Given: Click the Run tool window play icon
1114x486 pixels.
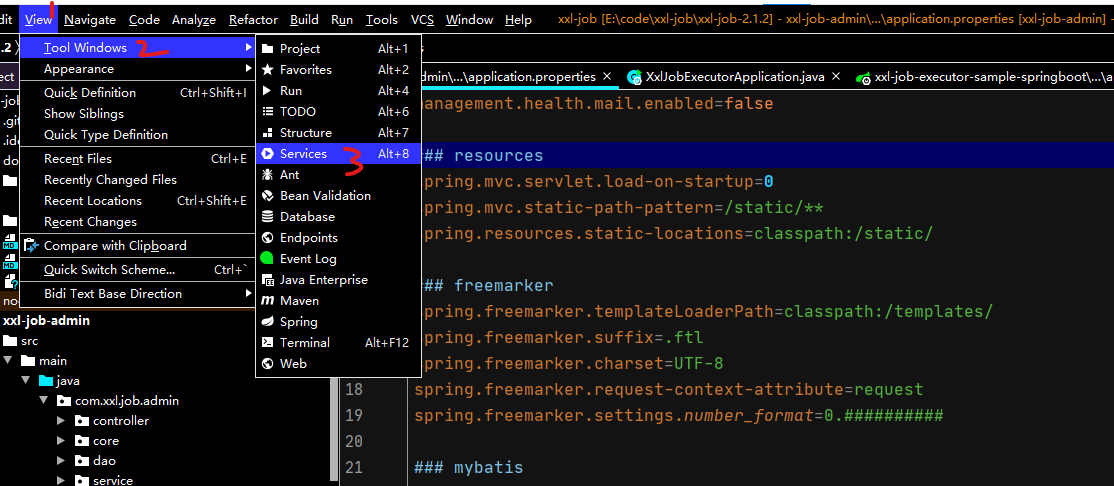Looking at the screenshot, I should tap(267, 91).
